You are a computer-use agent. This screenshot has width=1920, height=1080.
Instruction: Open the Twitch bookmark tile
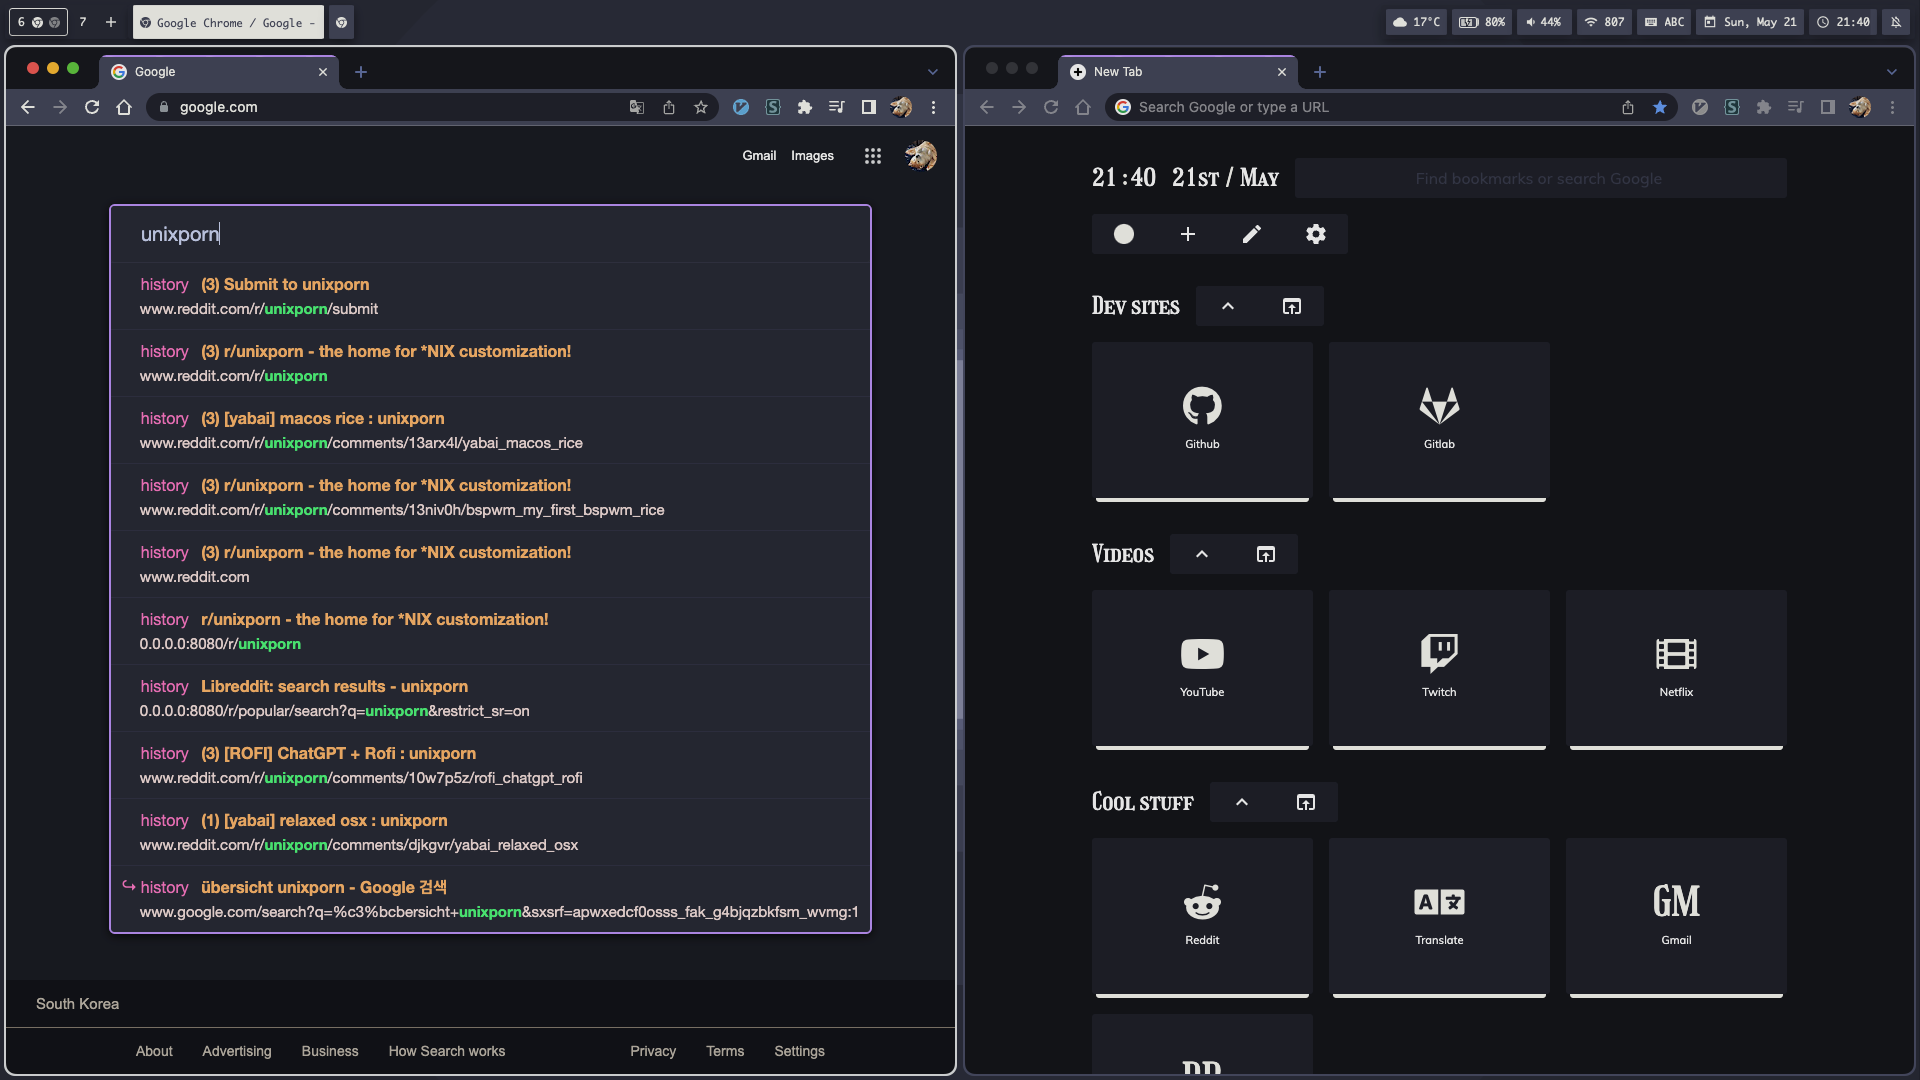(x=1439, y=667)
